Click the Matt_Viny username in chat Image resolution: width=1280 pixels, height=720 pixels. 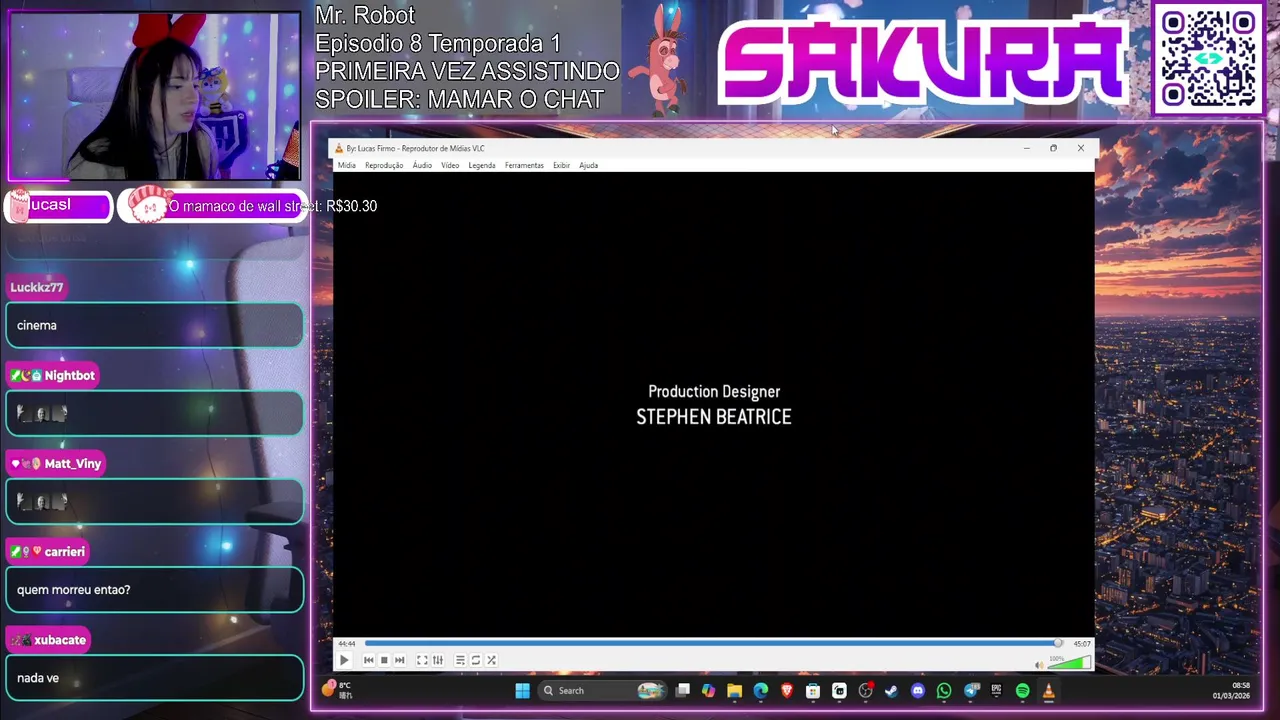(x=72, y=463)
